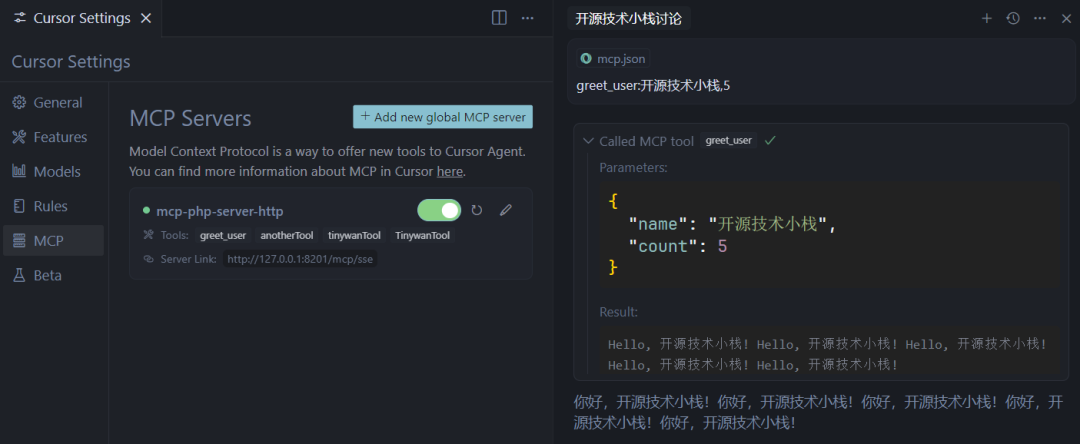The image size is (1080, 444).
Task: Click the greet_user badge in tool call
Action: point(729,140)
